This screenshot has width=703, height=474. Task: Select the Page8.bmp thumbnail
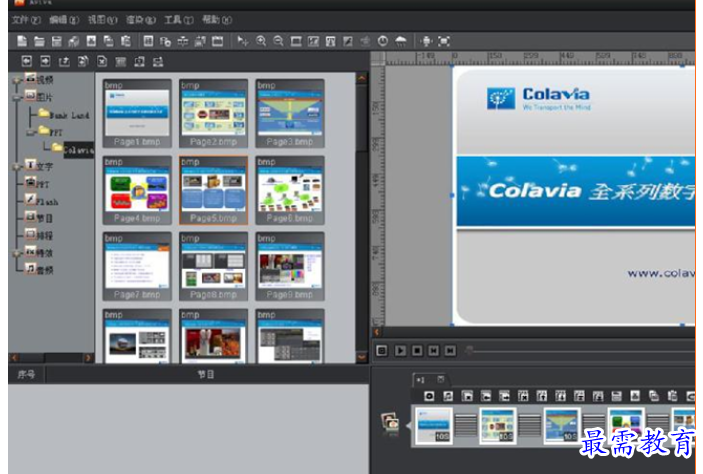click(213, 266)
